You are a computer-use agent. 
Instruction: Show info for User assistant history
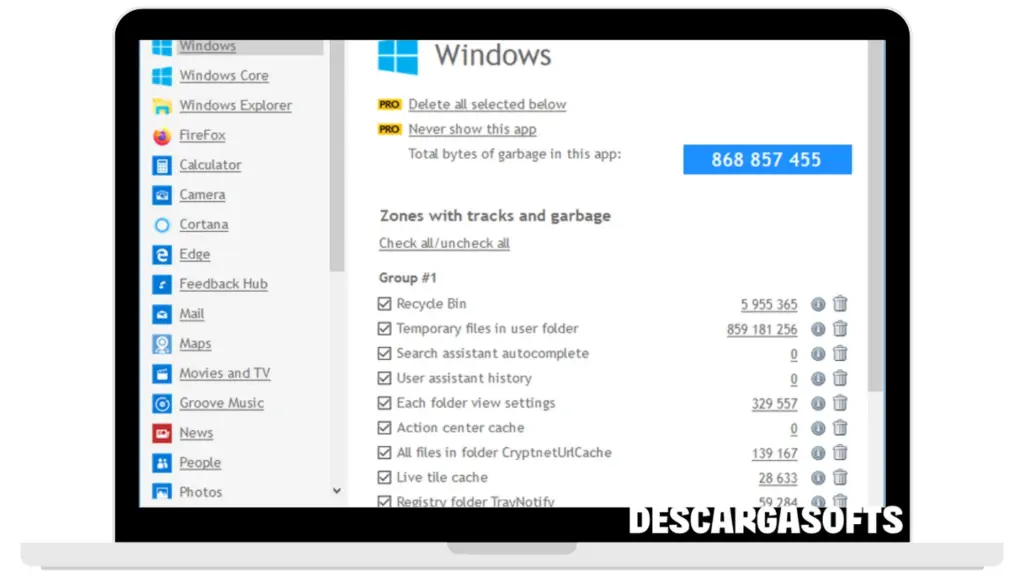click(818, 379)
